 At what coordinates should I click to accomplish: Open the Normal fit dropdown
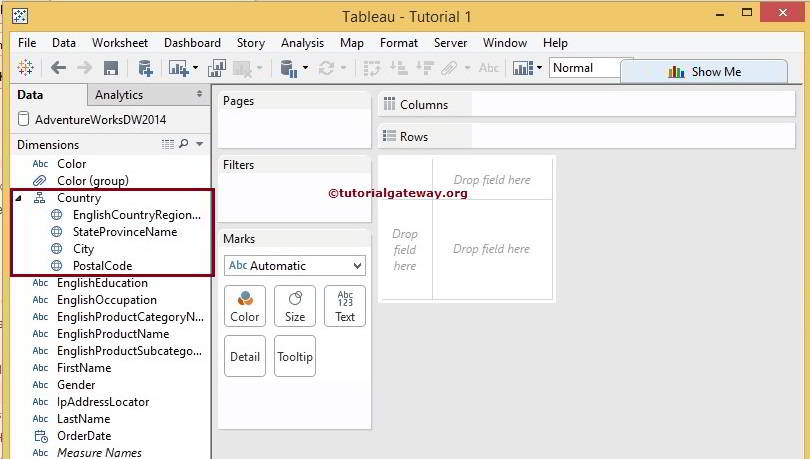coord(585,68)
